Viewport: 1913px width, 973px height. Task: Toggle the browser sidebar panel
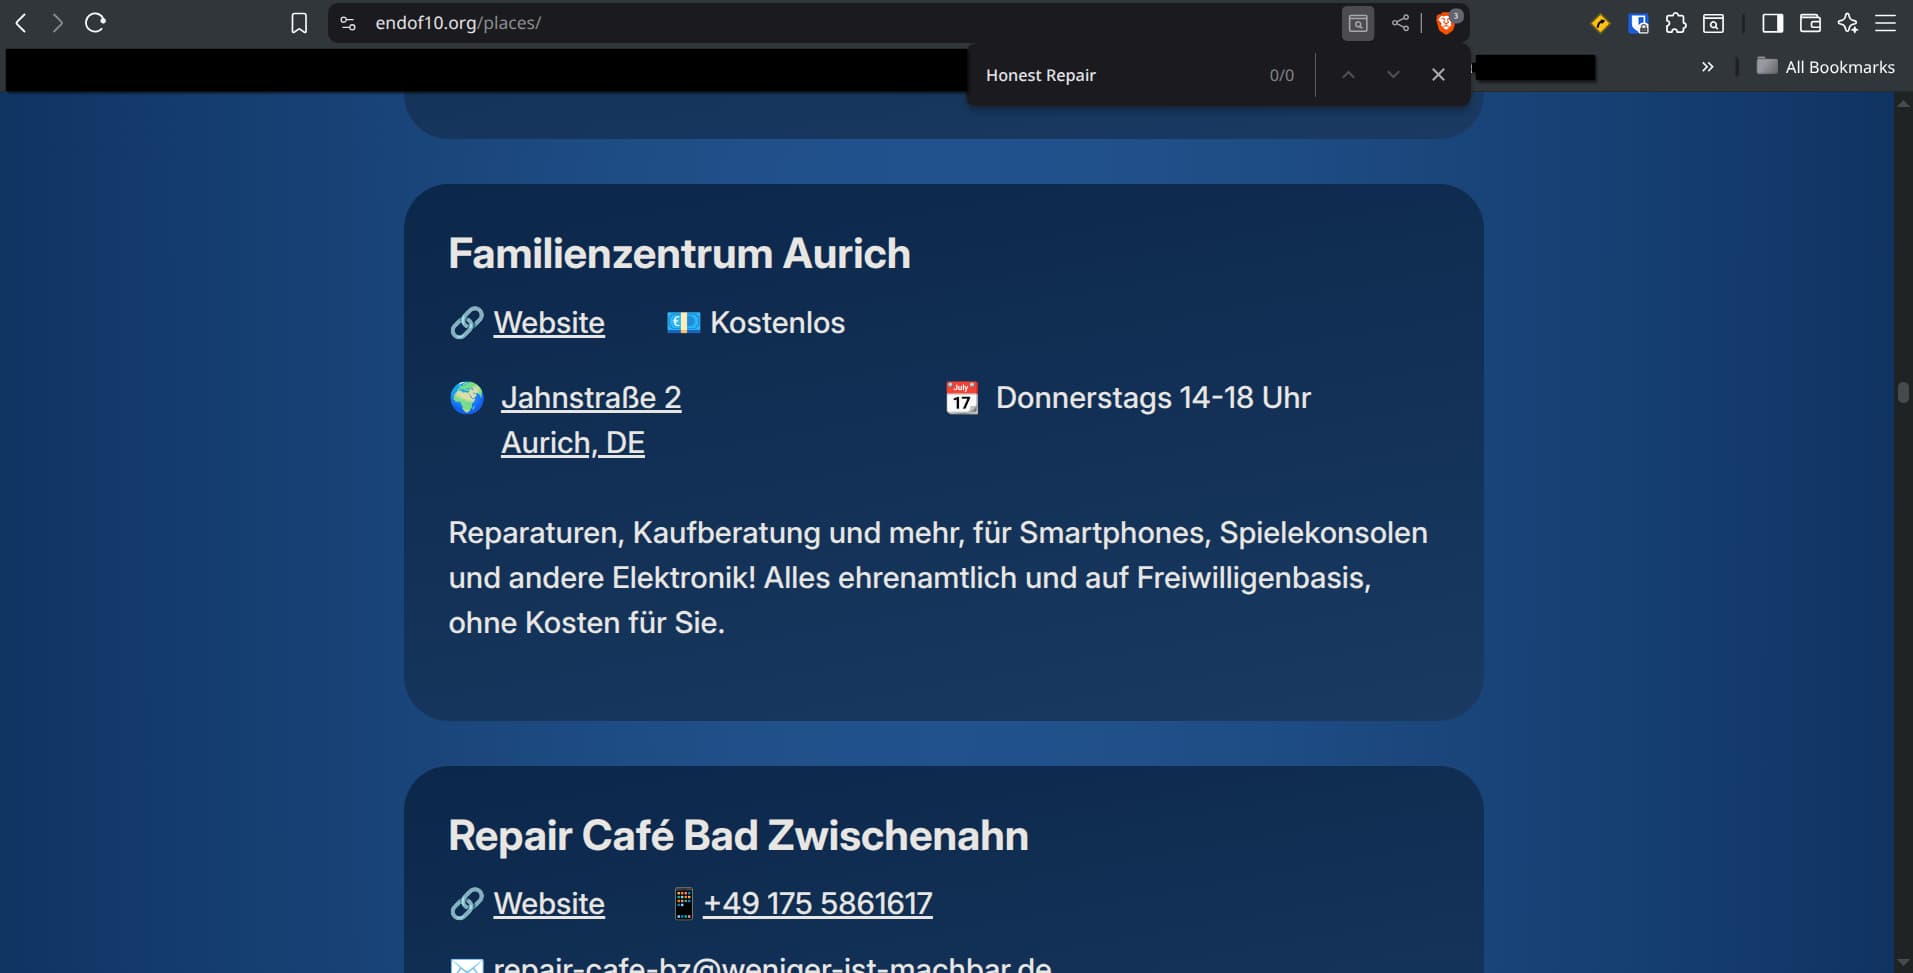click(1773, 23)
